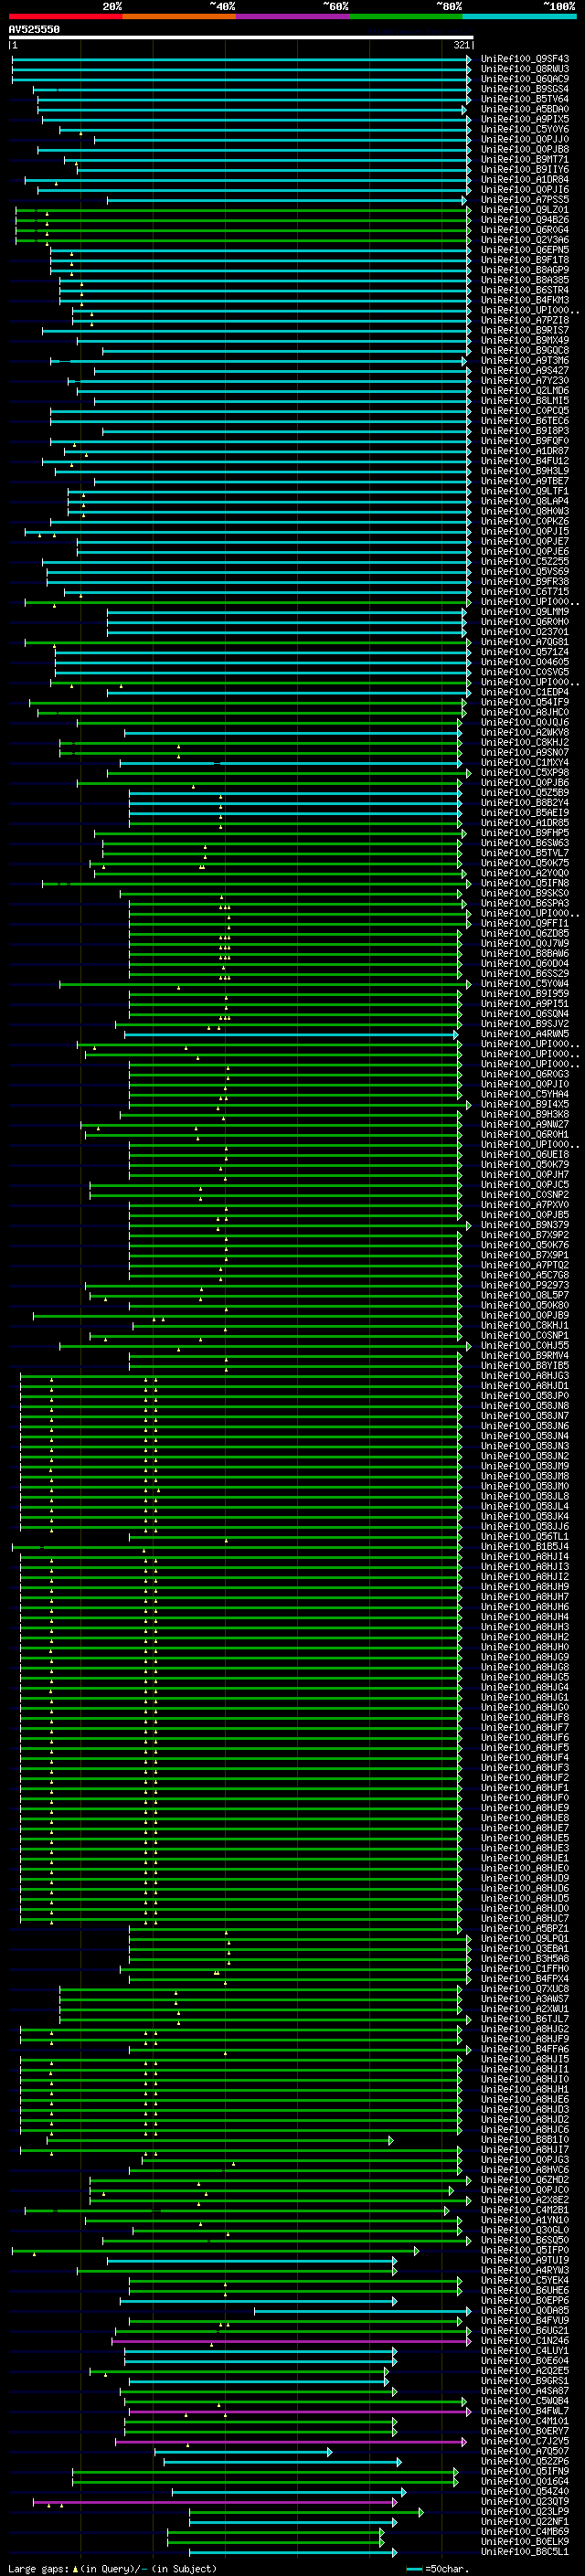The width and height of the screenshot is (585, 2576).
Task: Click the red 20% identity legend segment
Action: (x=65, y=17)
